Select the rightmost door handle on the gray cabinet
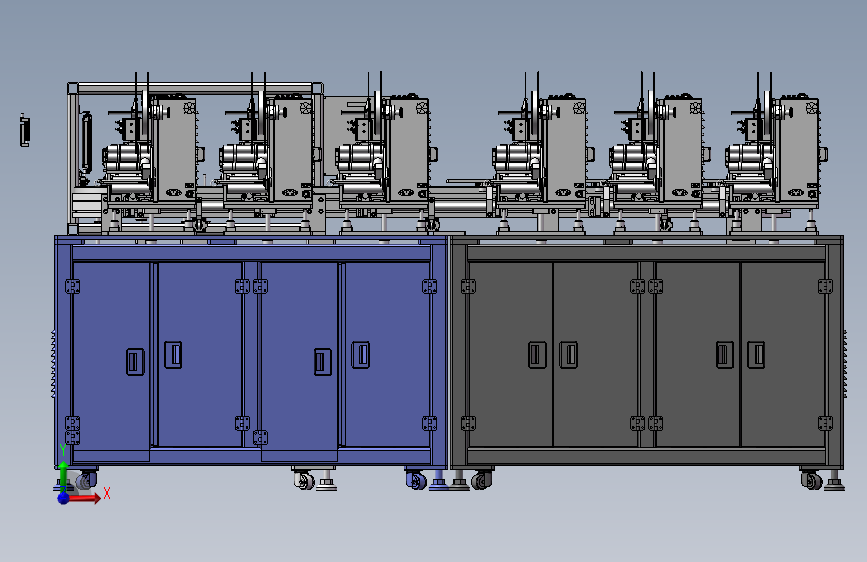 756,355
